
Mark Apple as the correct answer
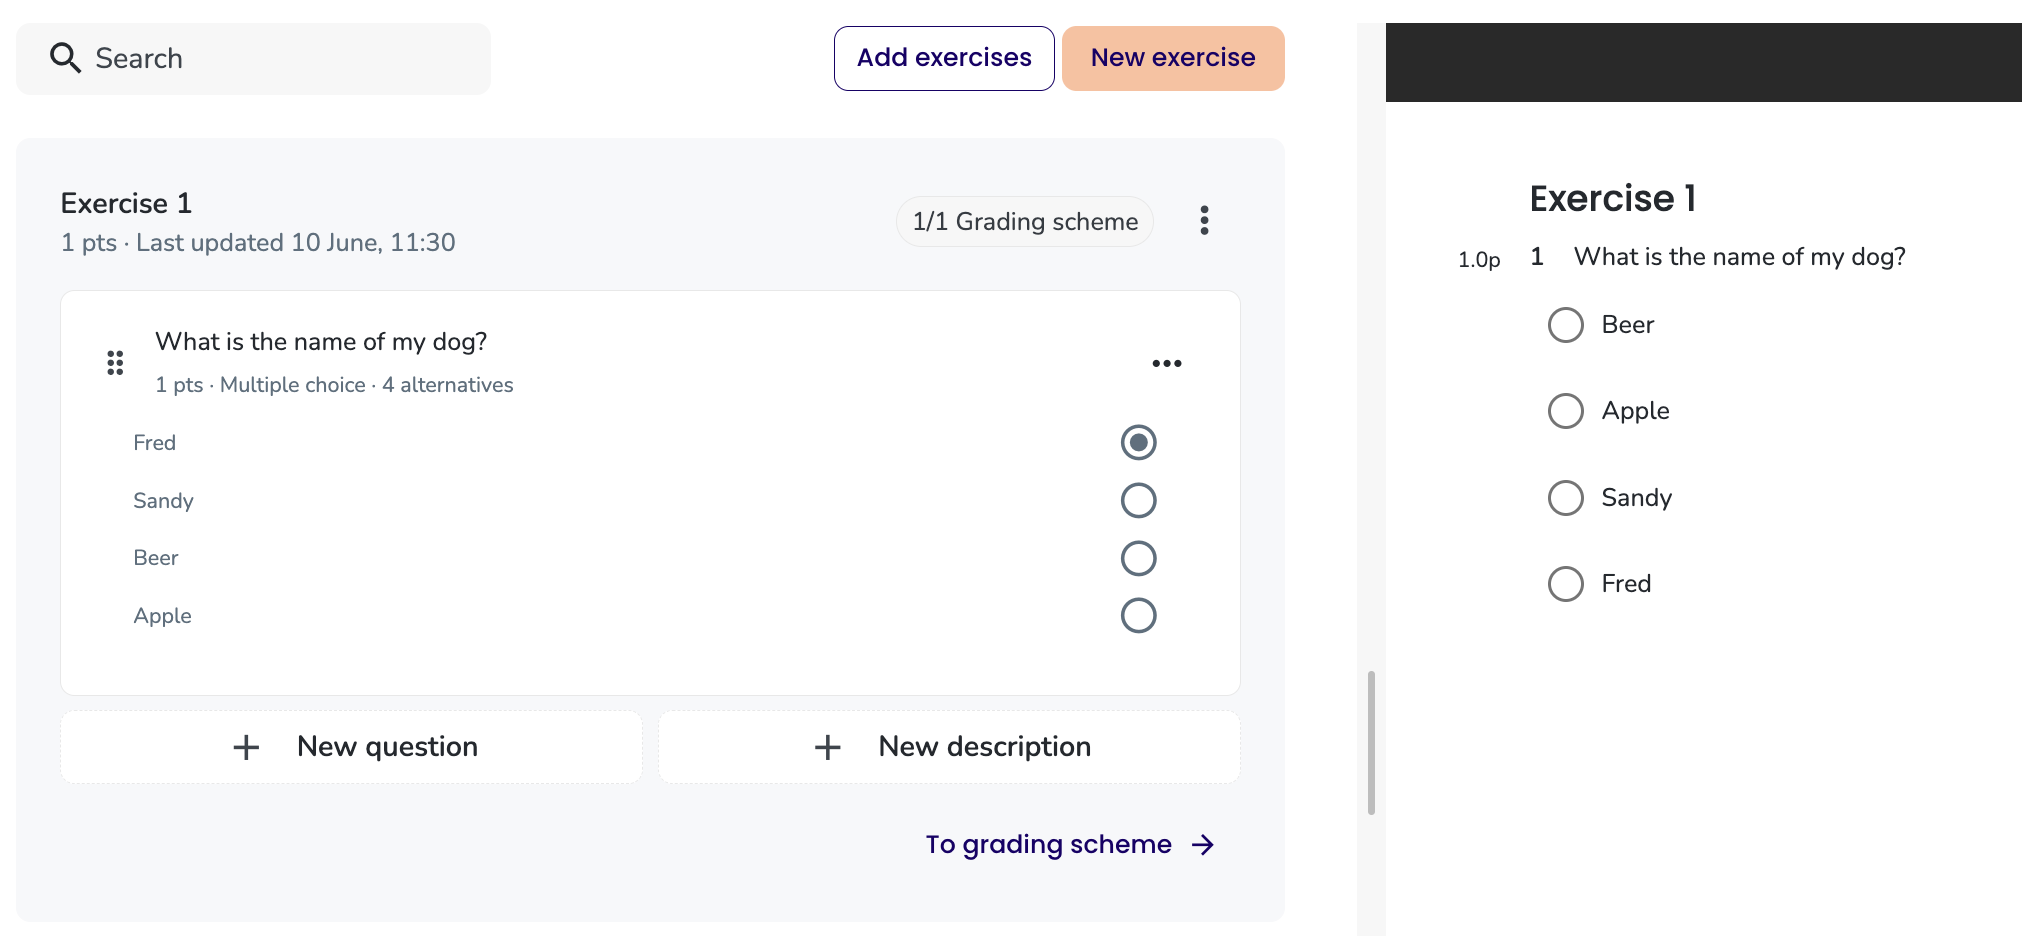pos(1138,615)
